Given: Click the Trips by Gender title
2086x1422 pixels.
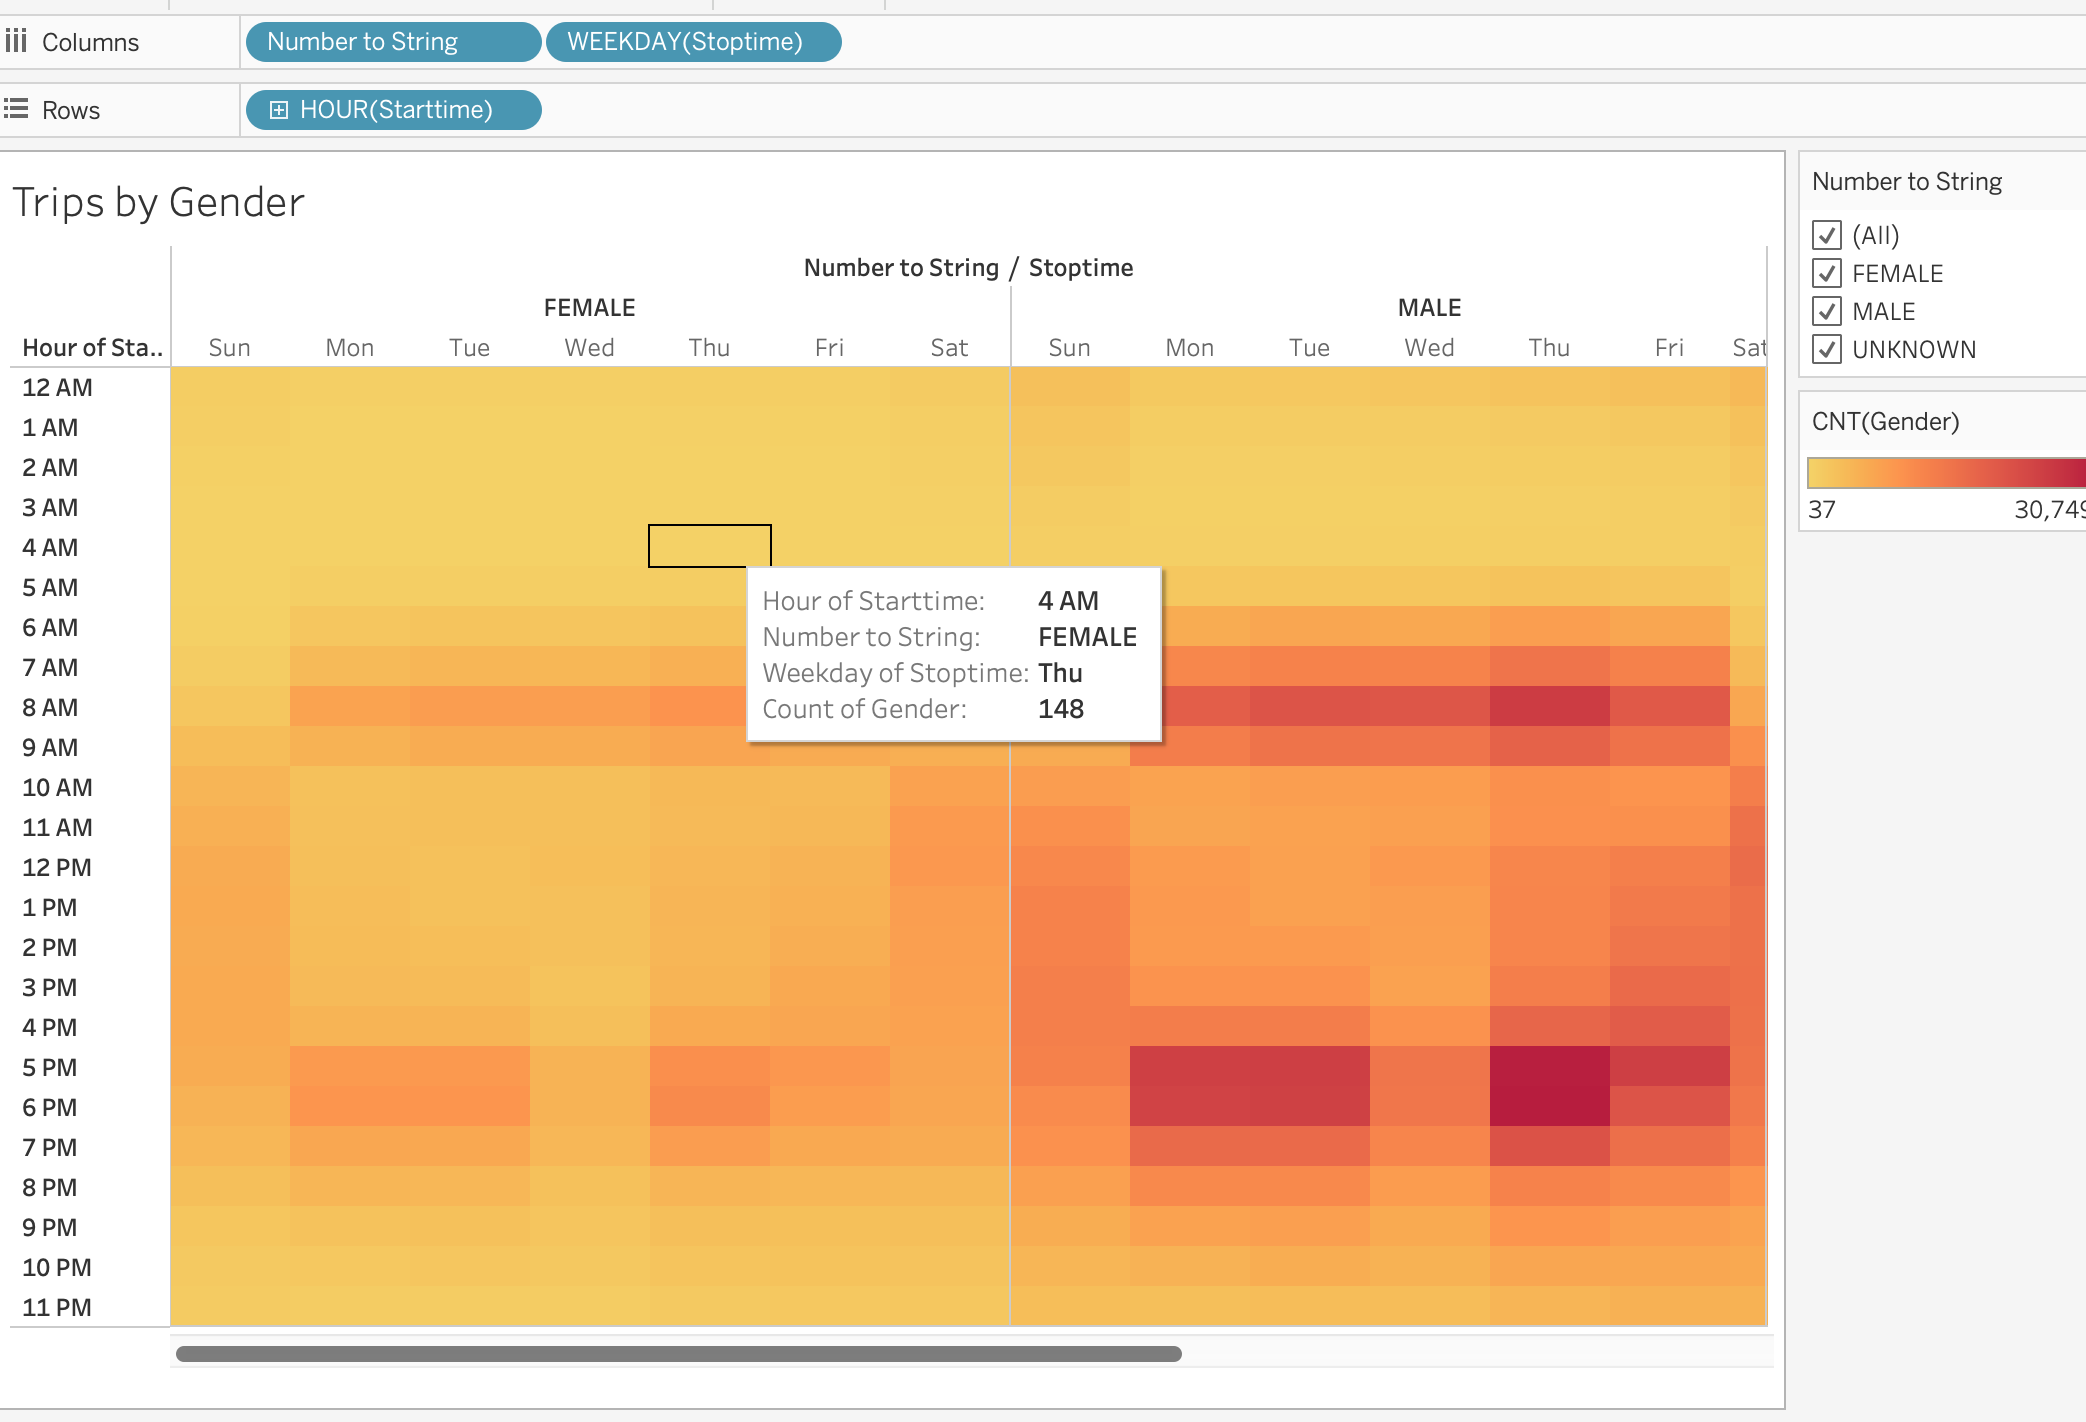Looking at the screenshot, I should [x=158, y=203].
